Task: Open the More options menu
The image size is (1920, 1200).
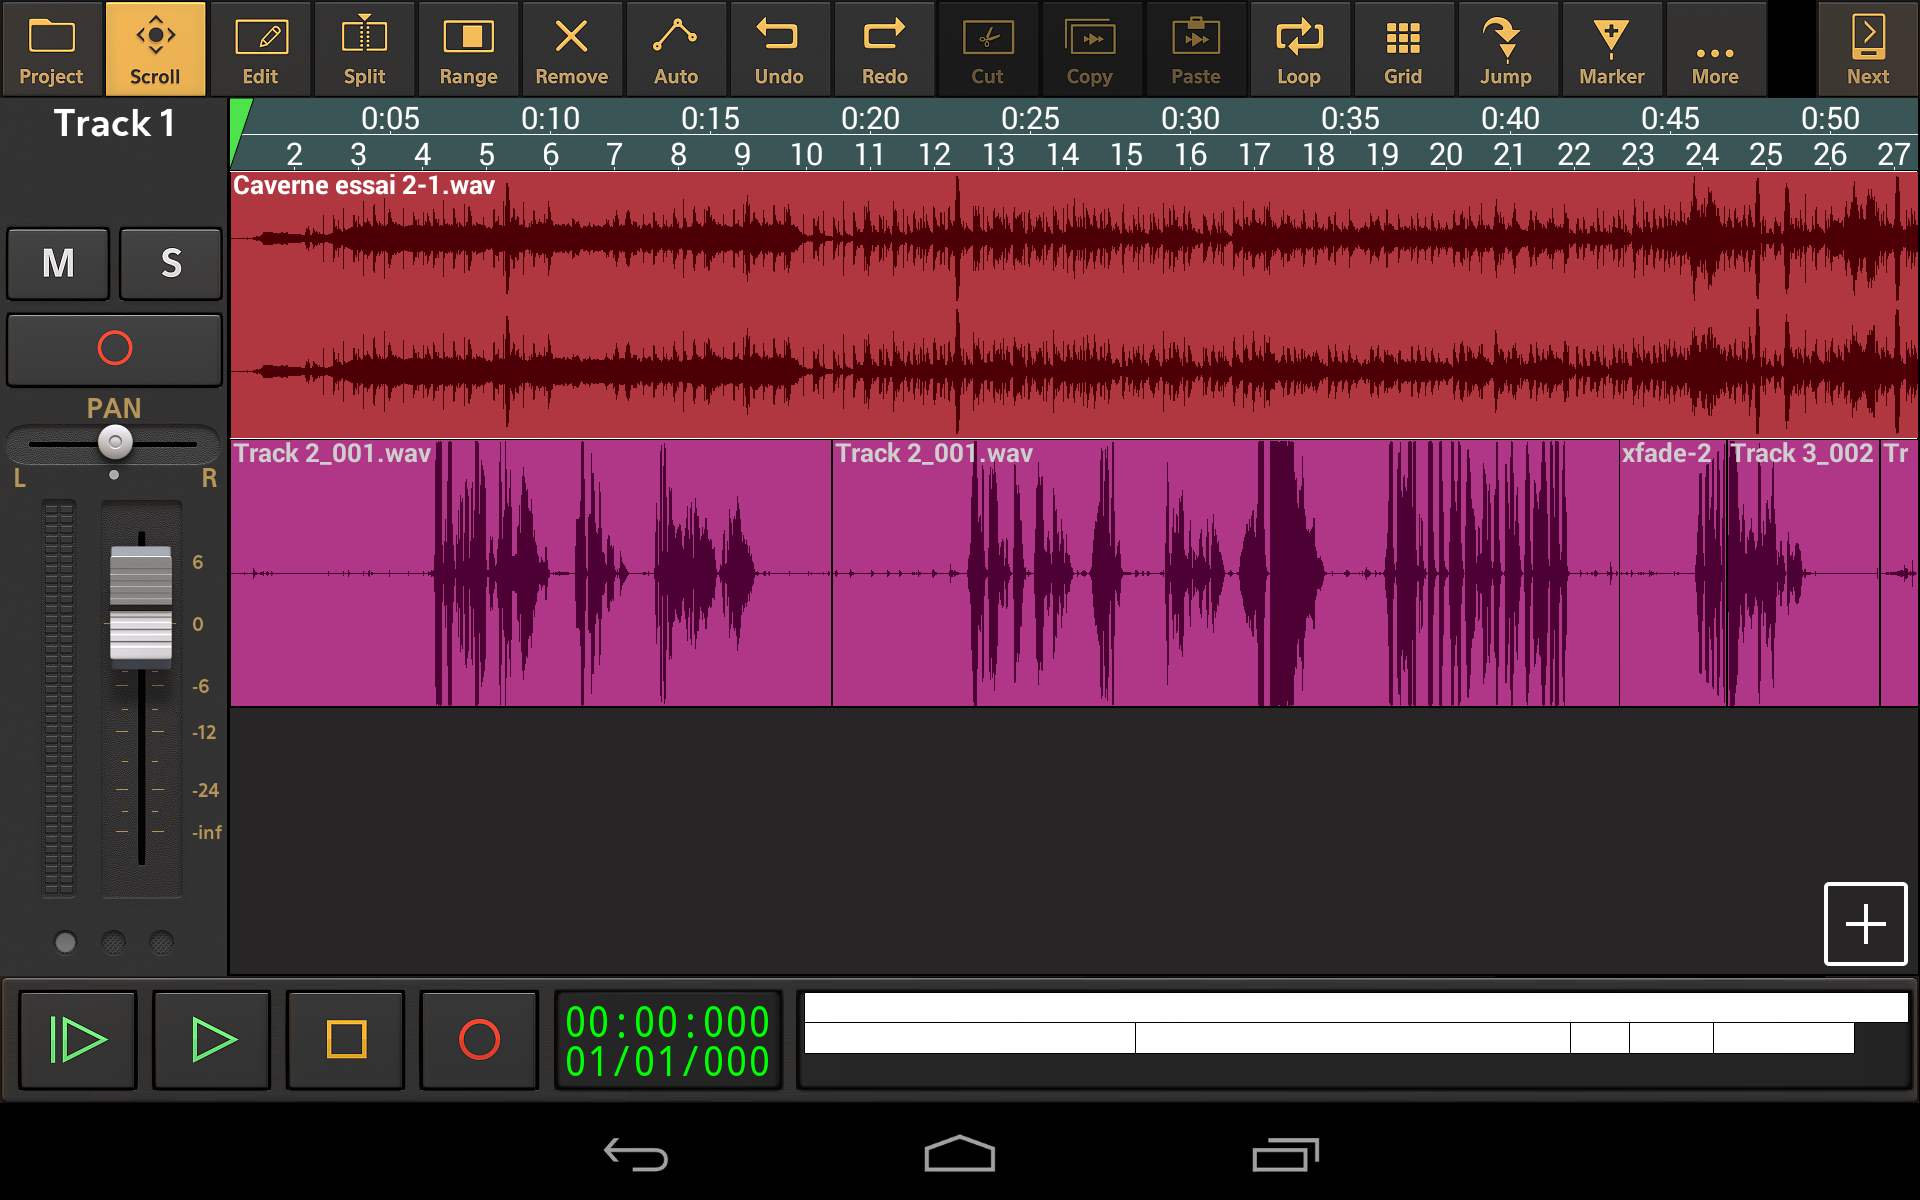Action: 1715,49
